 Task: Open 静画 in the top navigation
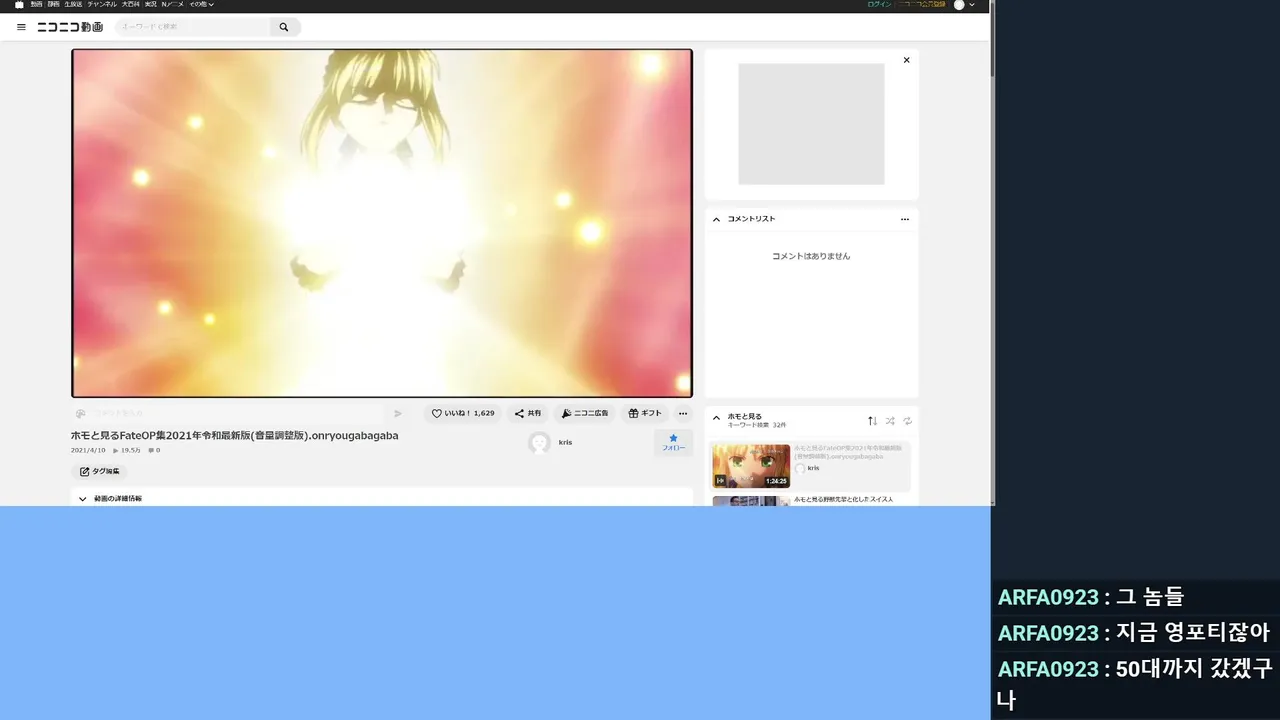pyautogui.click(x=53, y=5)
